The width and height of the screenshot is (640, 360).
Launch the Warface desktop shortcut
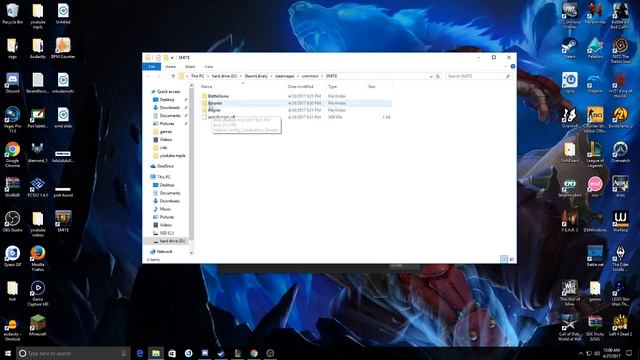[620, 221]
